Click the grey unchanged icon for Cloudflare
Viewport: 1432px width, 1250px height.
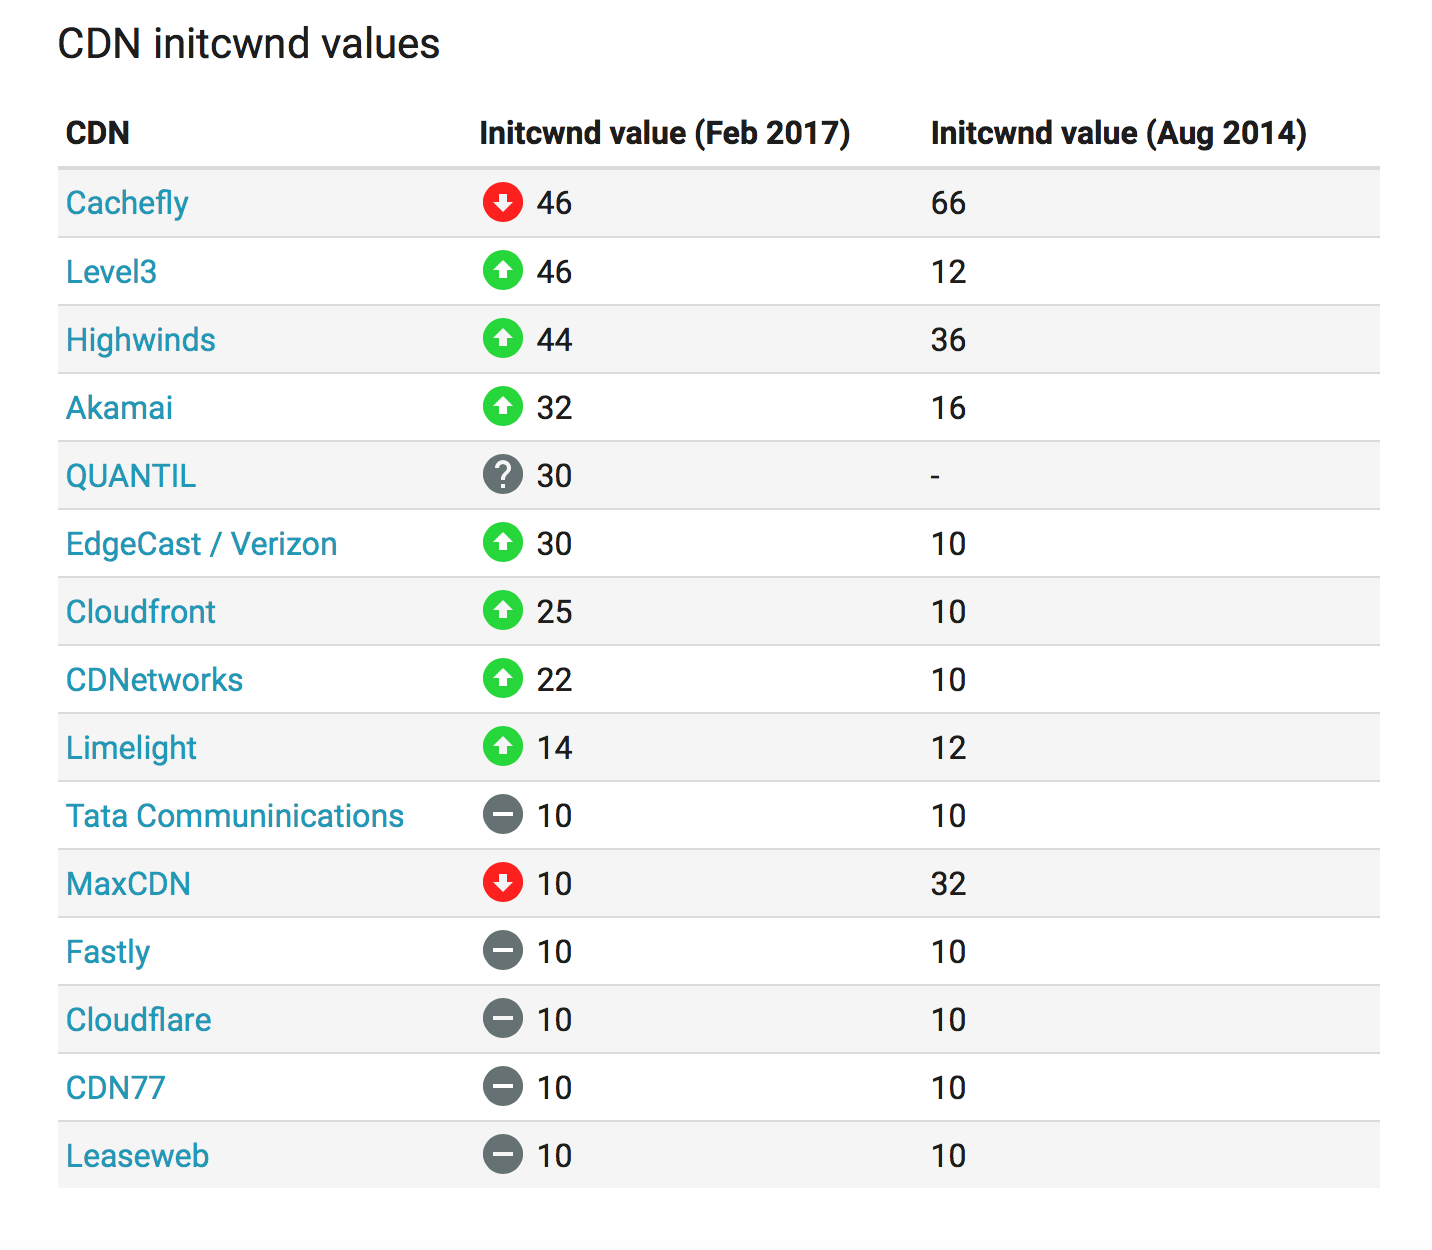[503, 1018]
